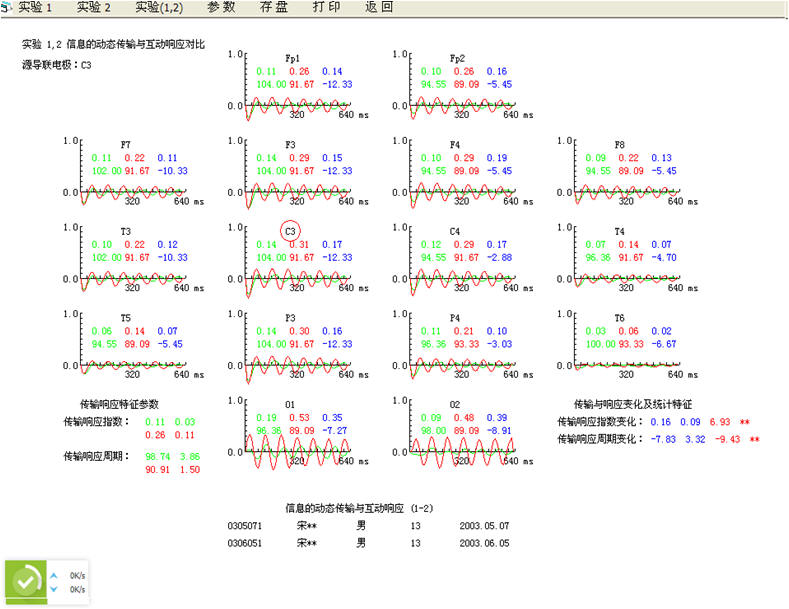Click the 传输响应周期： label
Screen dimensions: 789x609
(97, 456)
